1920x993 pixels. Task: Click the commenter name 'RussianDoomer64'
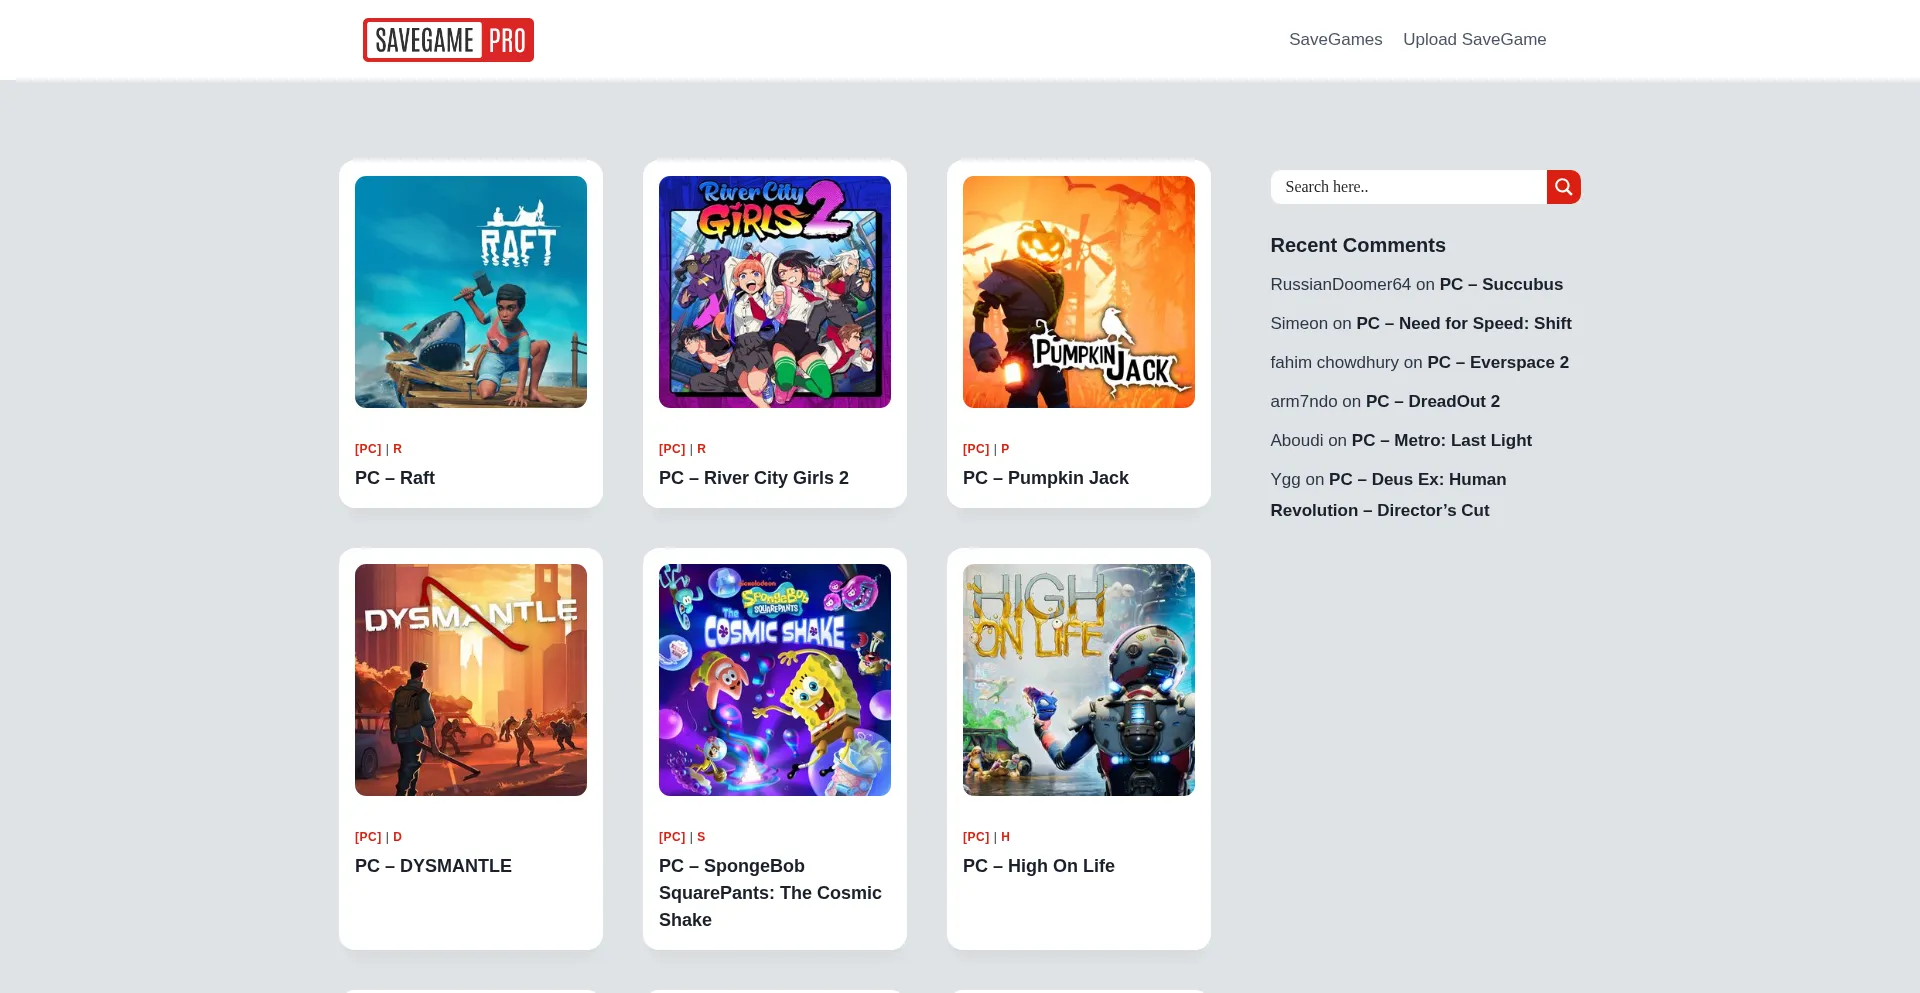click(1341, 284)
